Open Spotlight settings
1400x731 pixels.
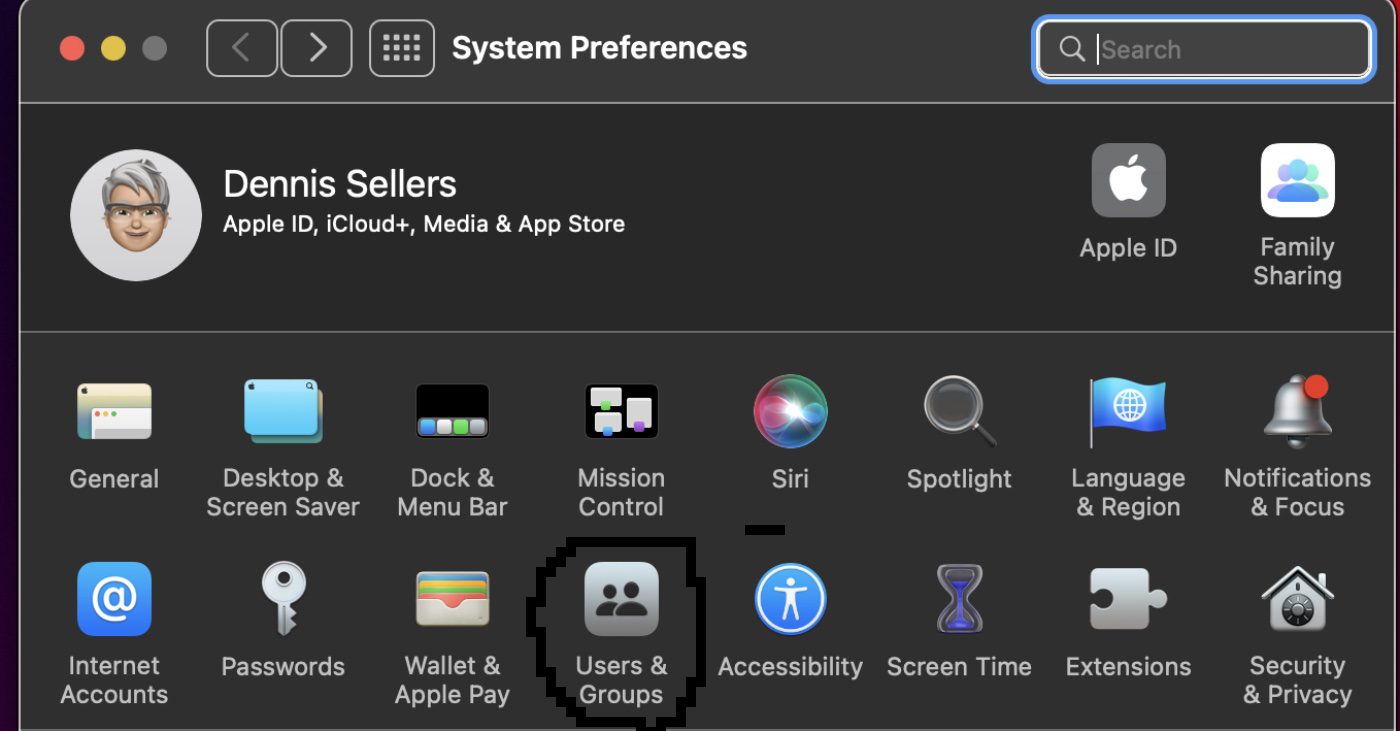point(959,411)
